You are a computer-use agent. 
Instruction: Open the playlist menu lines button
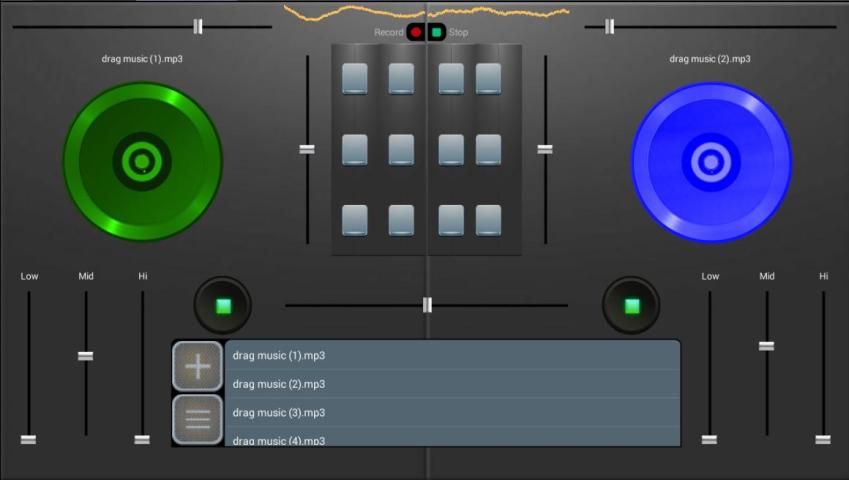[198, 419]
